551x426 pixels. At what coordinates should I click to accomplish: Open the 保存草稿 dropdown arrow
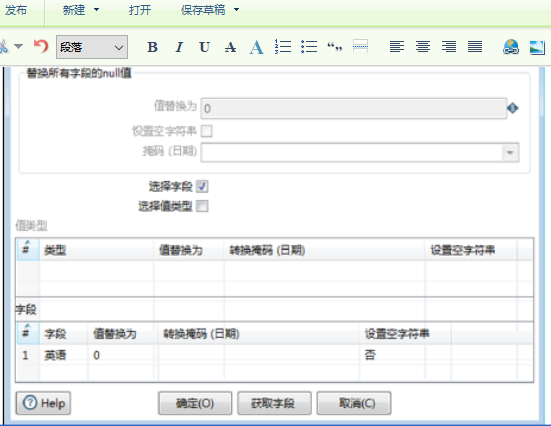[x=236, y=10]
